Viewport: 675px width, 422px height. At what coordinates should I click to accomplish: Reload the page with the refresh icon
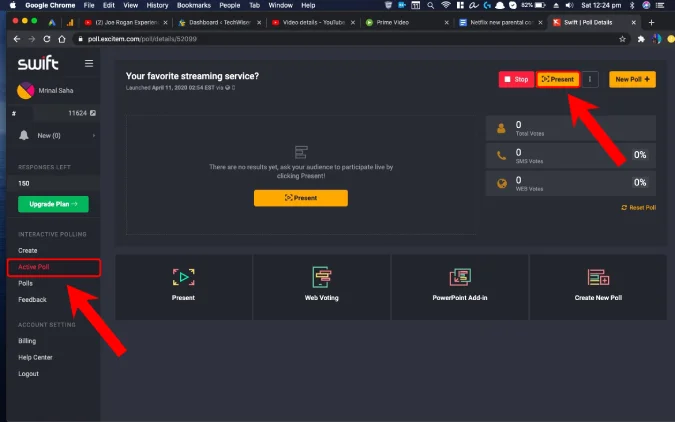(x=46, y=39)
